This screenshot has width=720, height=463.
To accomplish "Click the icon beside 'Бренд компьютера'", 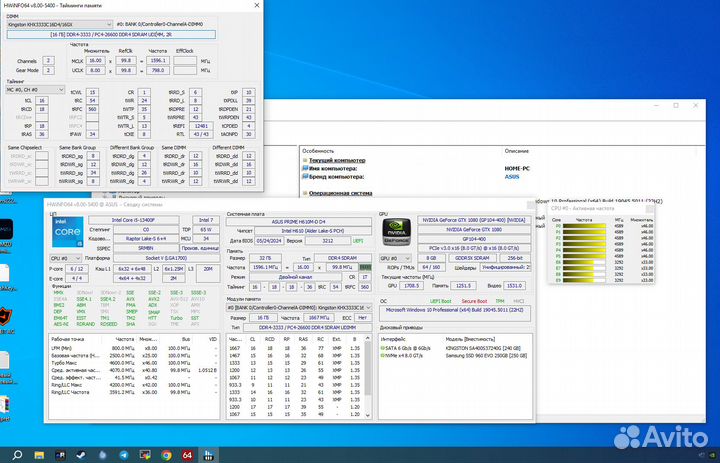I will point(305,176).
